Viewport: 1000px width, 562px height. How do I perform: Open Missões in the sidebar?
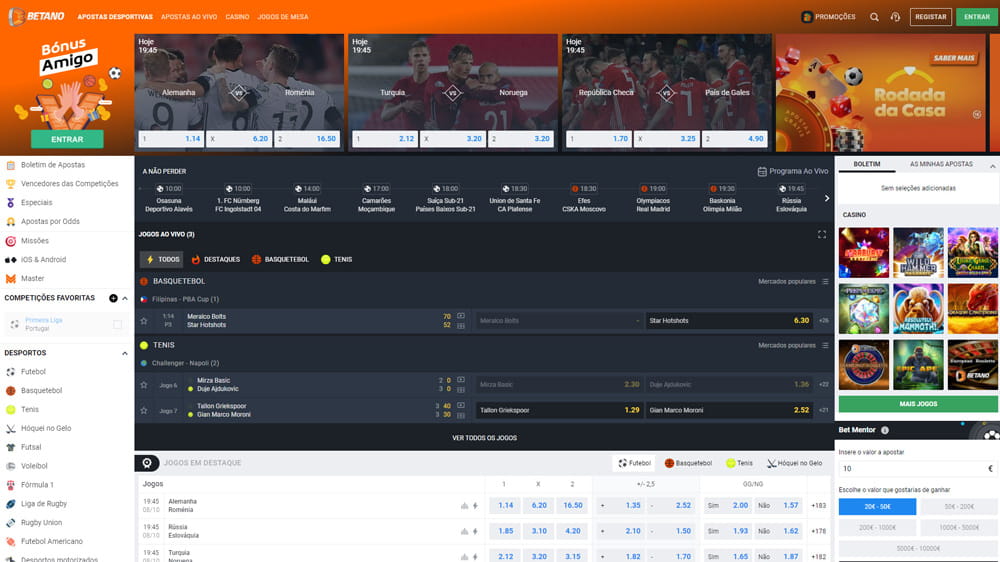pyautogui.click(x=34, y=240)
